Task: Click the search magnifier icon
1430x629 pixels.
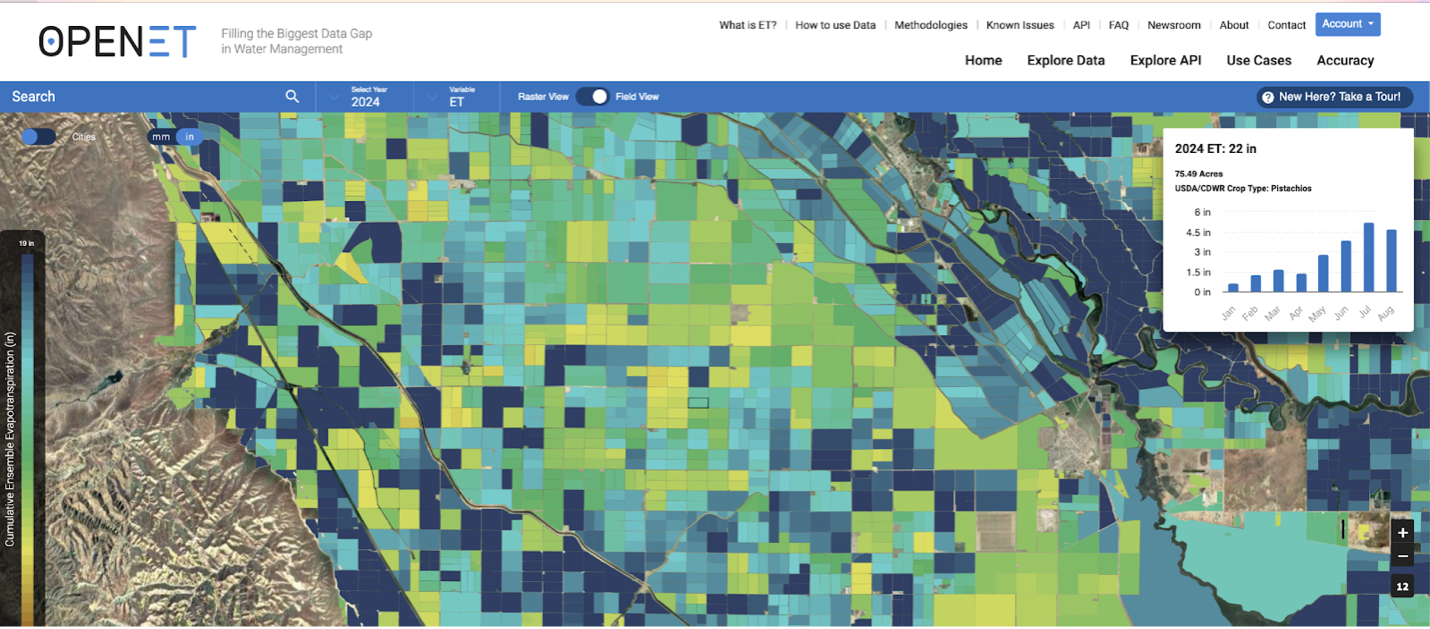Action: 291,96
